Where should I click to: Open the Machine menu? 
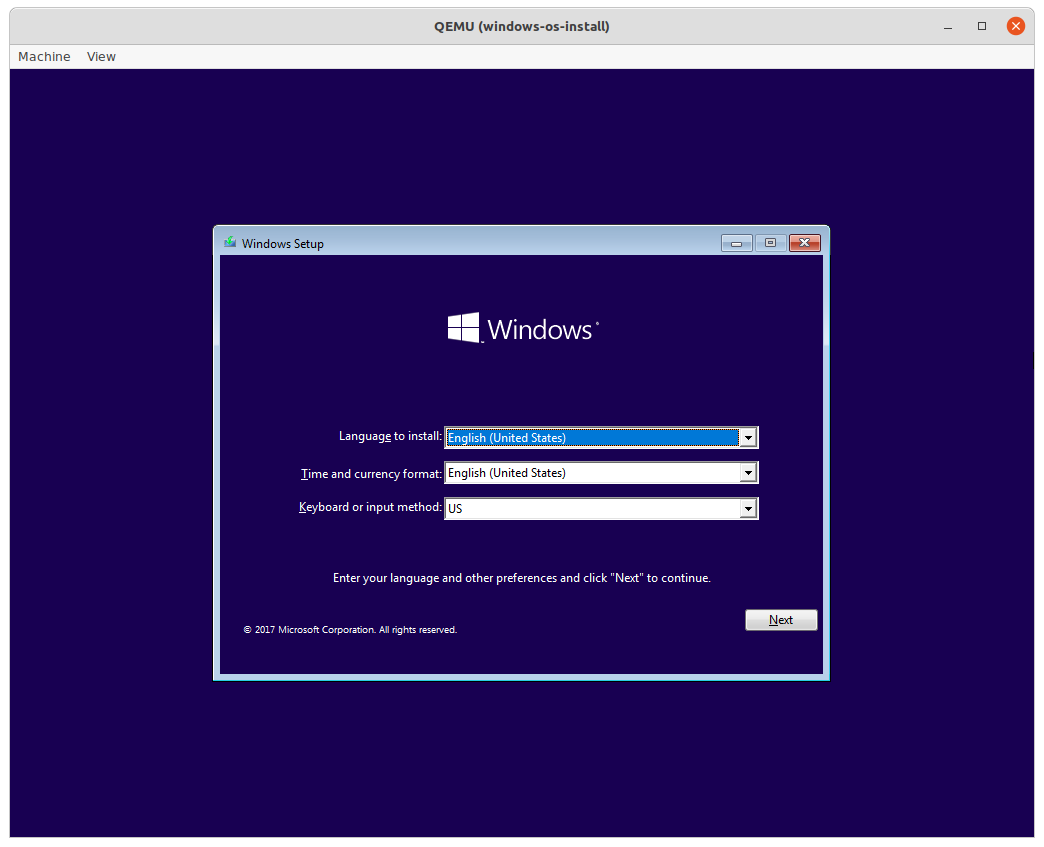tap(44, 56)
